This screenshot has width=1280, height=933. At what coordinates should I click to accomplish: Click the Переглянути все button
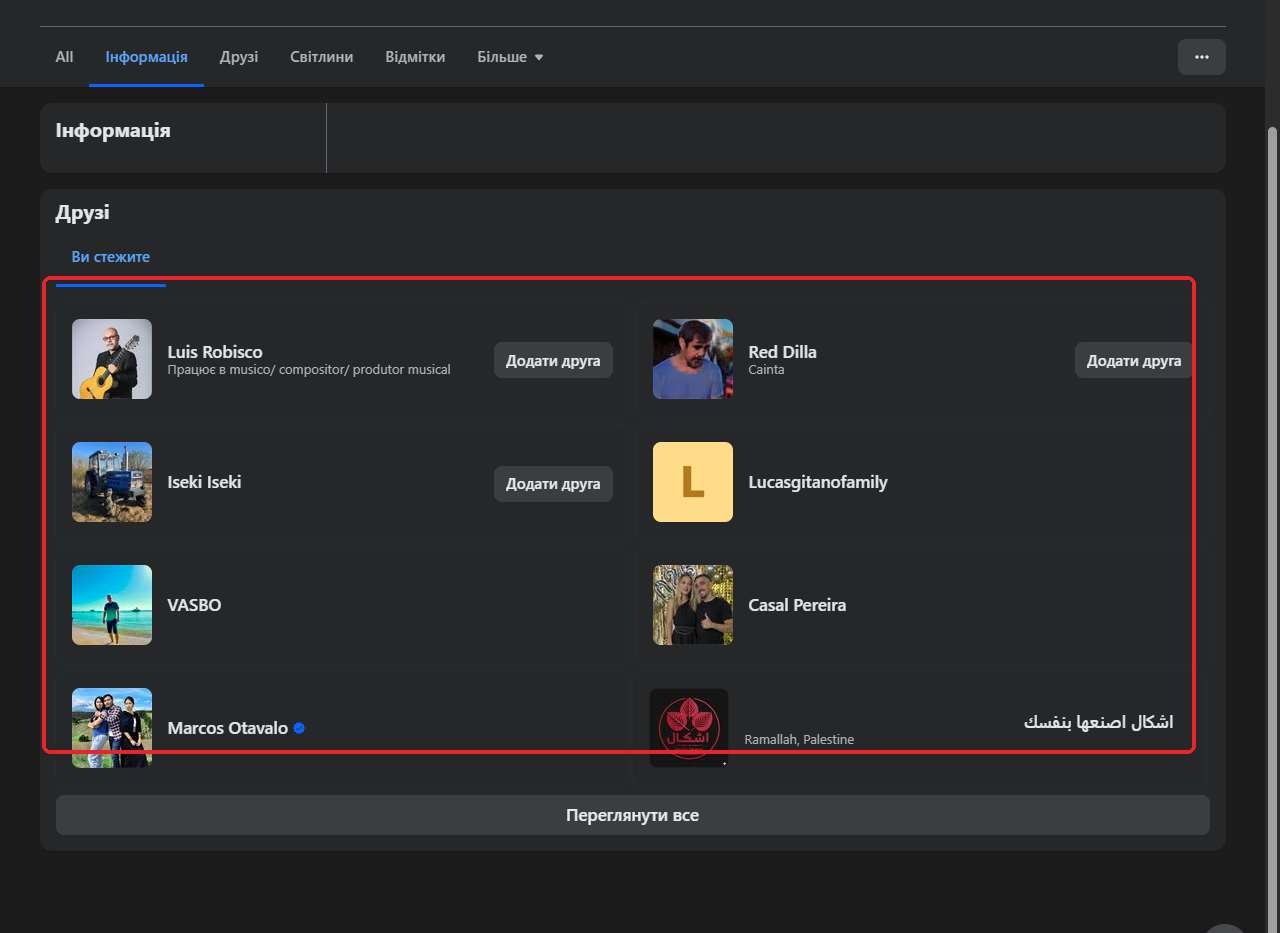click(x=633, y=815)
